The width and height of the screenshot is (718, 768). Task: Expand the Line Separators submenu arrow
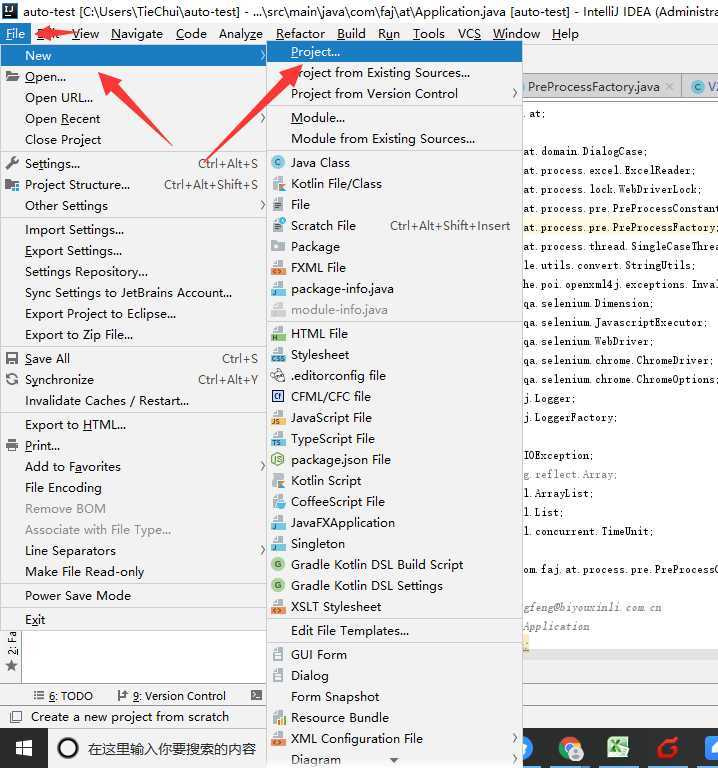tap(263, 551)
